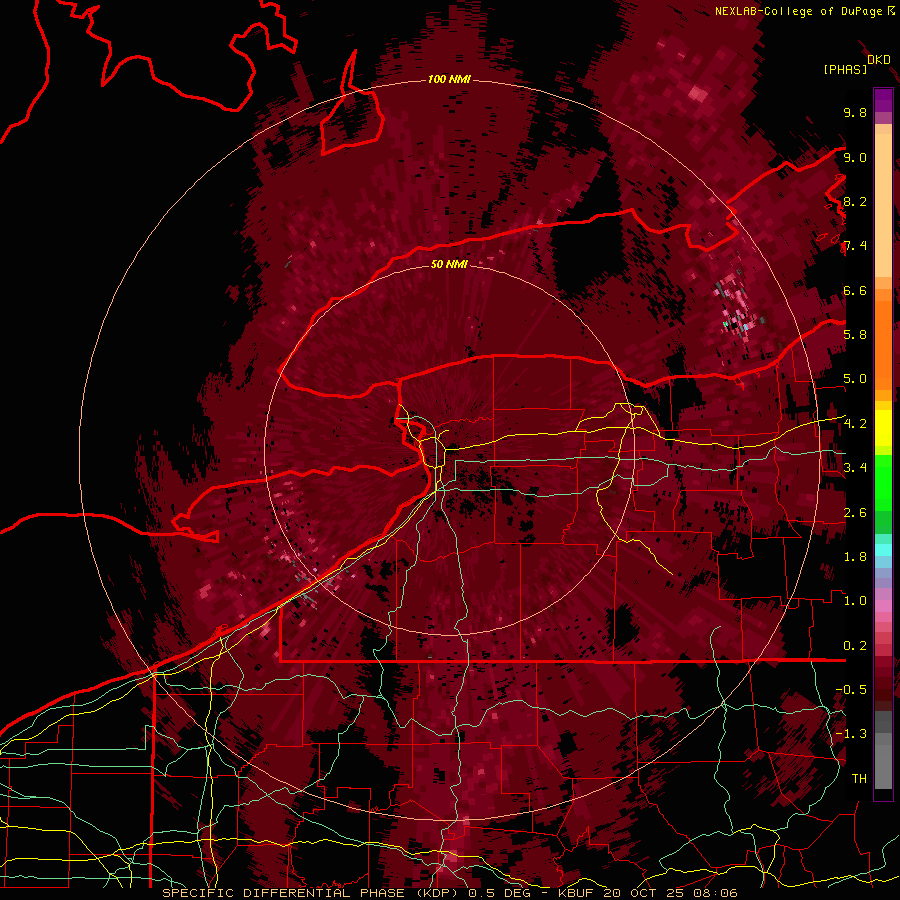Pick the dark orange band on the color scale
The height and width of the screenshot is (900, 900).
tap(883, 344)
